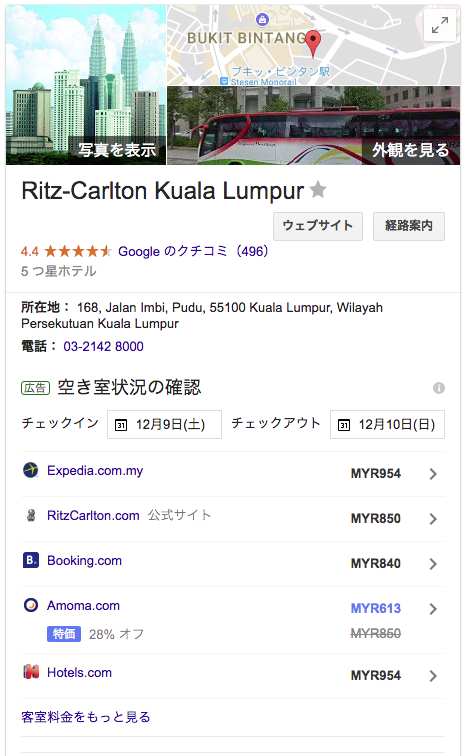The width and height of the screenshot is (469, 756).
Task: Open check-in date picker 12月9日(土)
Action: tap(164, 424)
